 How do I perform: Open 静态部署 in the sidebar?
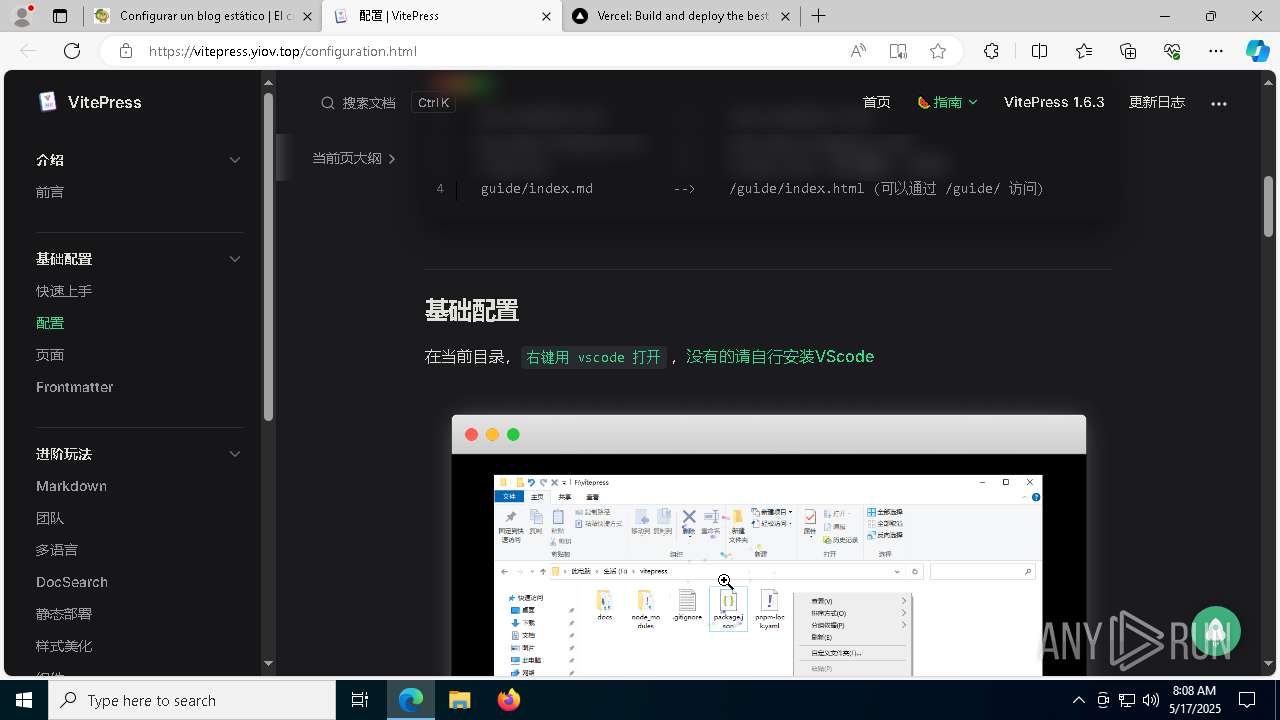point(64,614)
